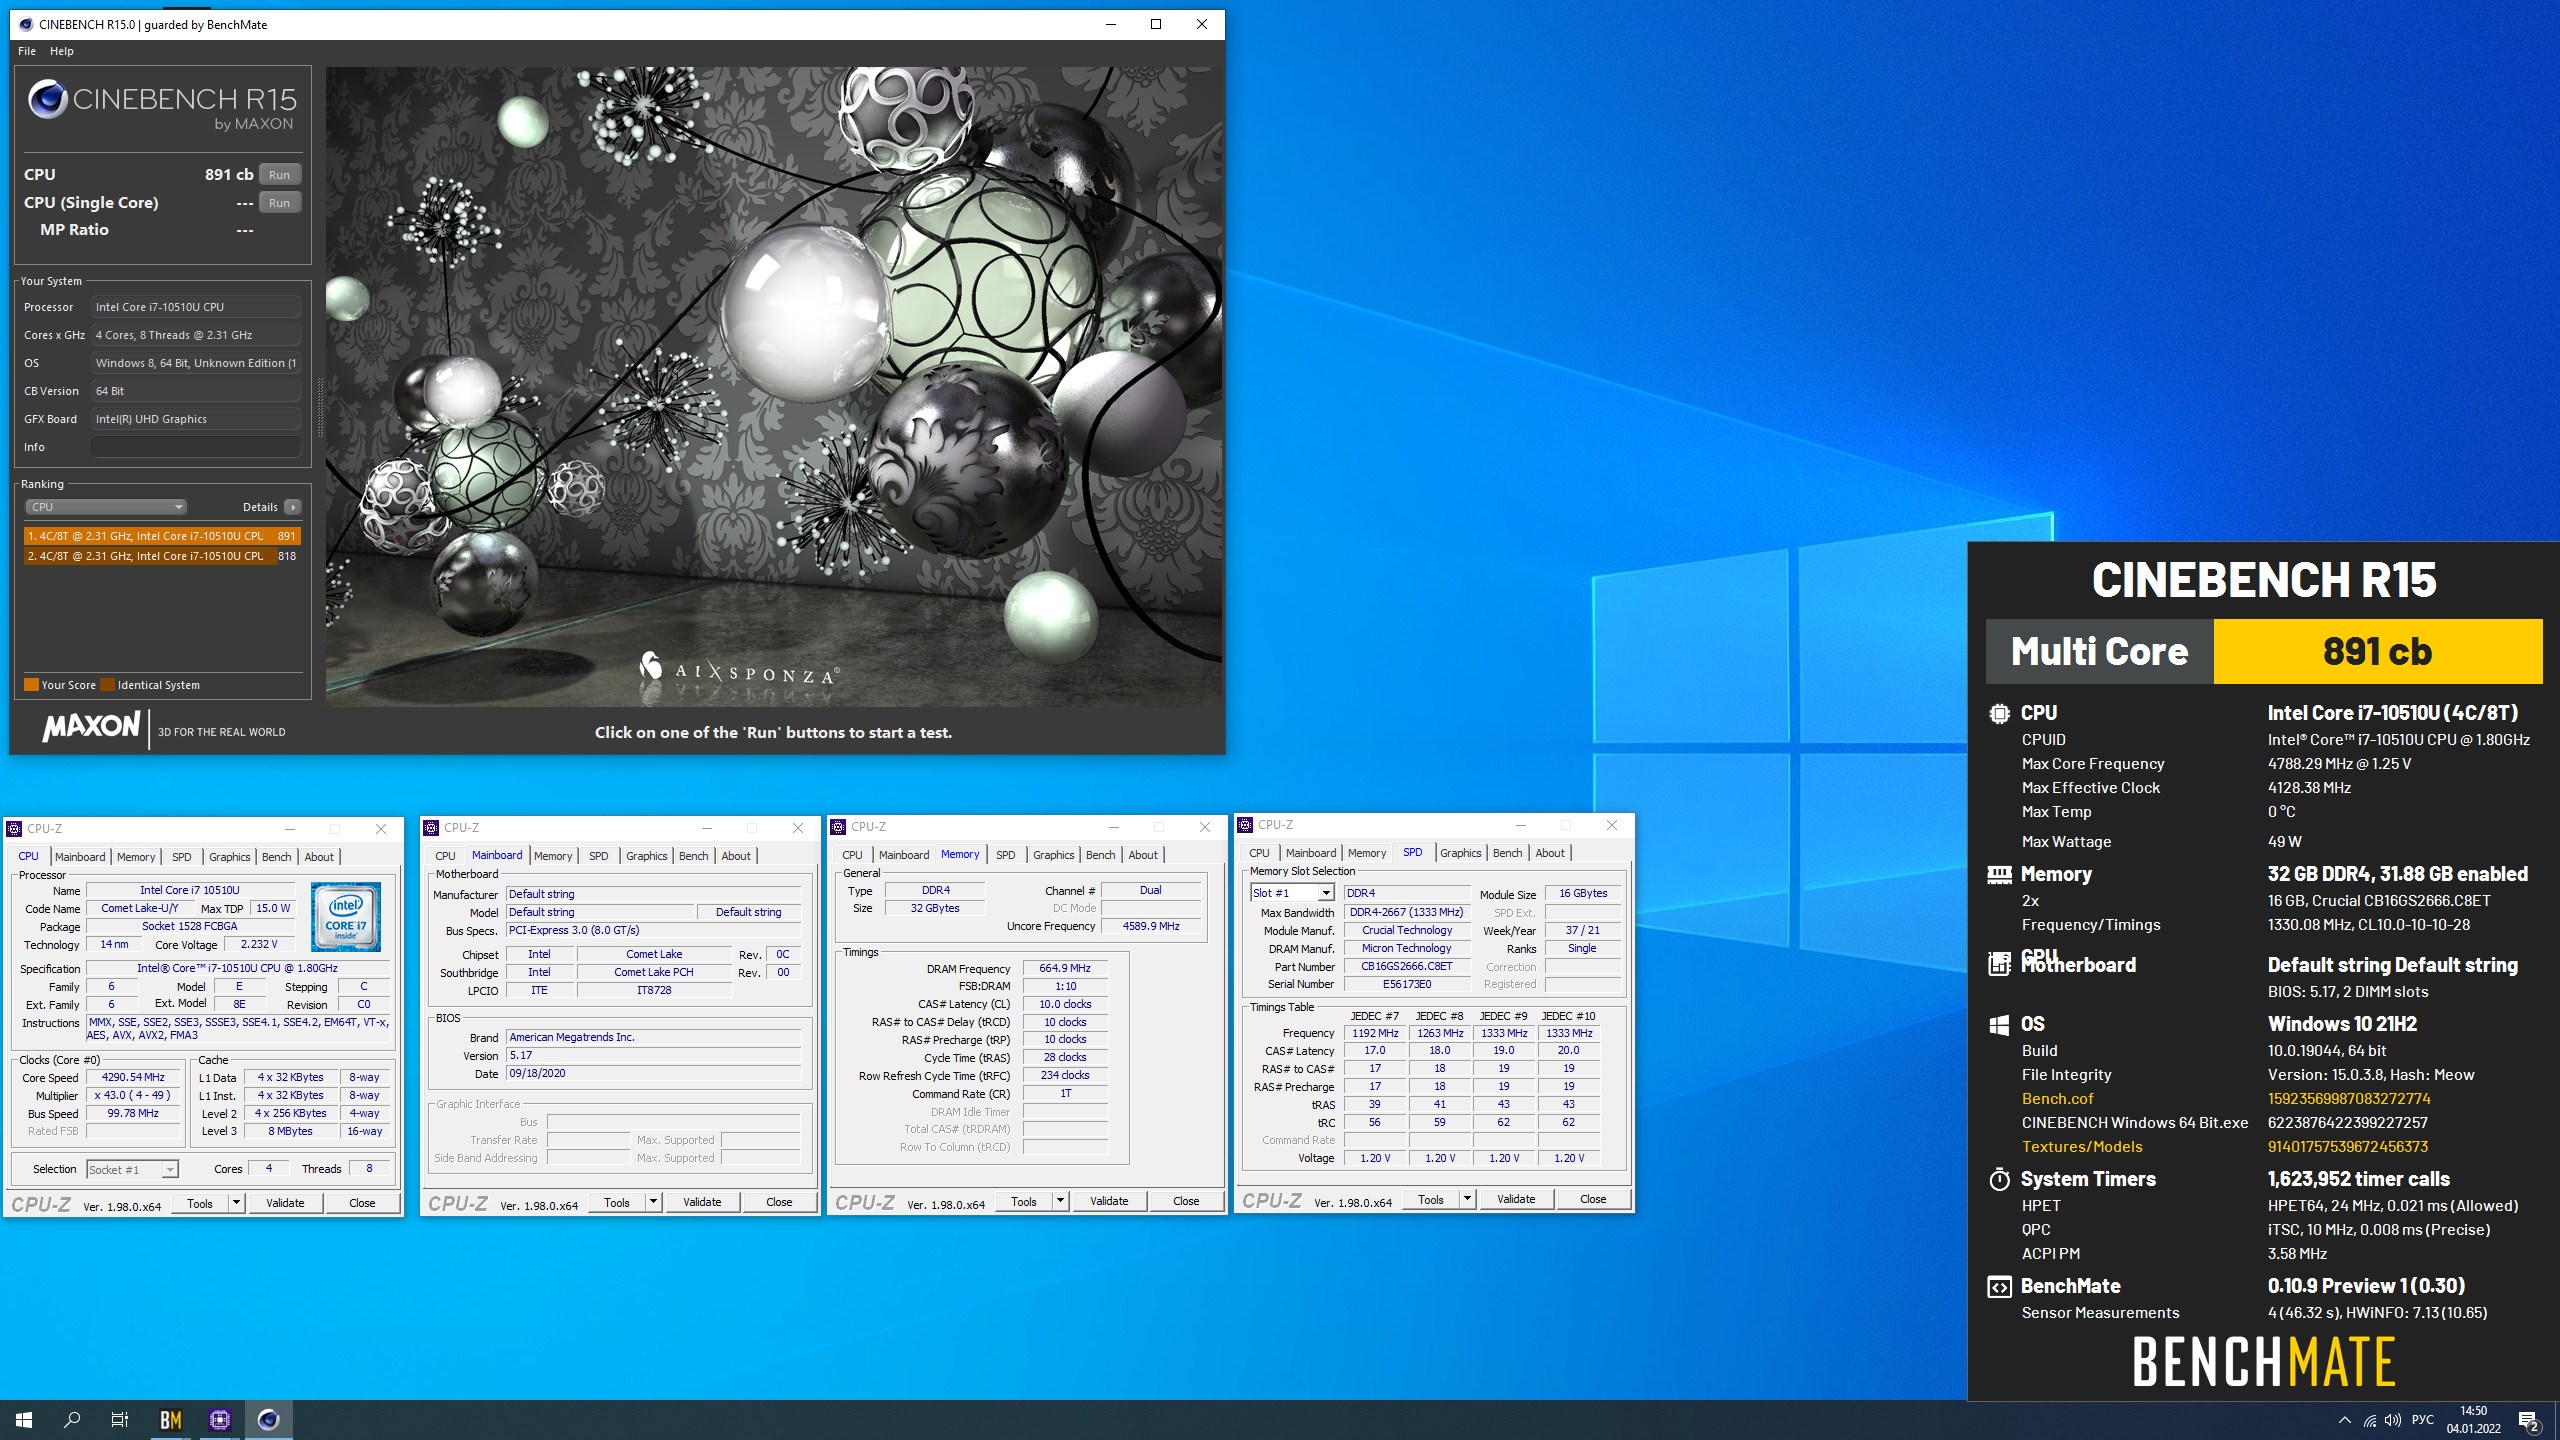
Task: Click MAXON logo in Cinebench footer
Action: click(92, 727)
